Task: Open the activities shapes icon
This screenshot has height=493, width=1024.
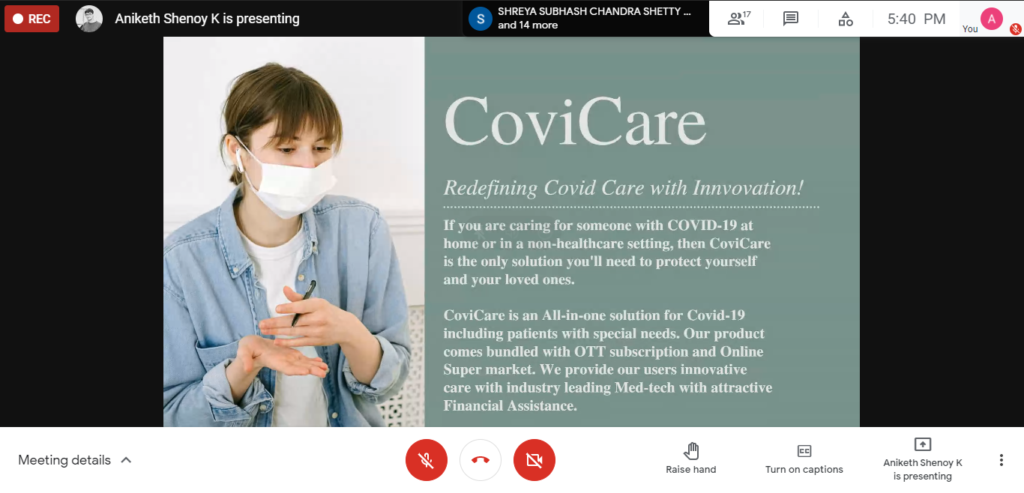Action: pos(845,19)
